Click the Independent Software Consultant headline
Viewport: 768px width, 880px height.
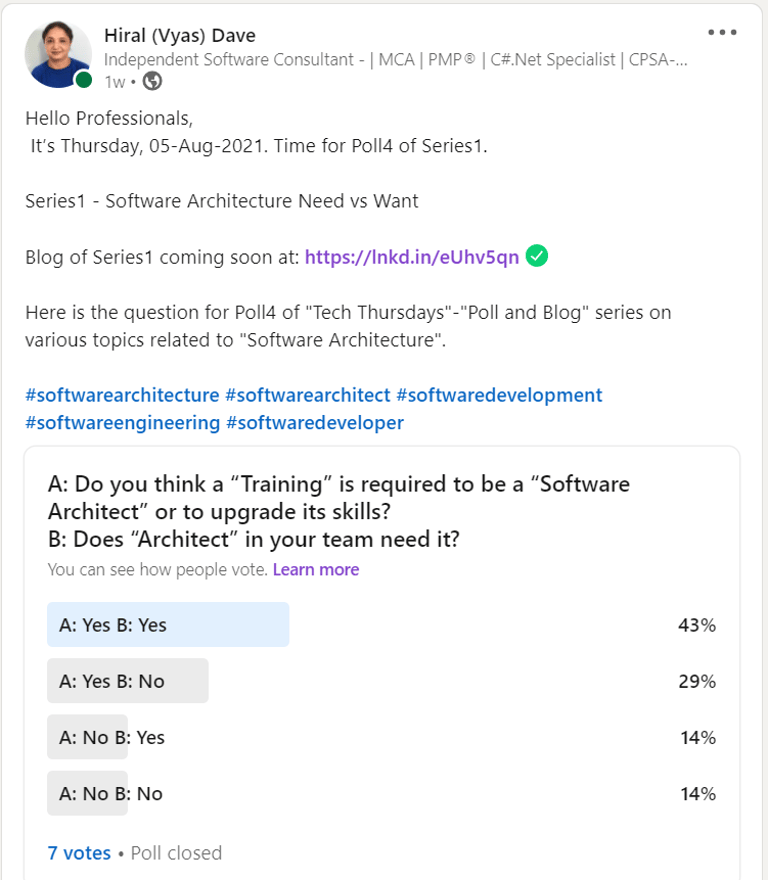click(x=396, y=59)
